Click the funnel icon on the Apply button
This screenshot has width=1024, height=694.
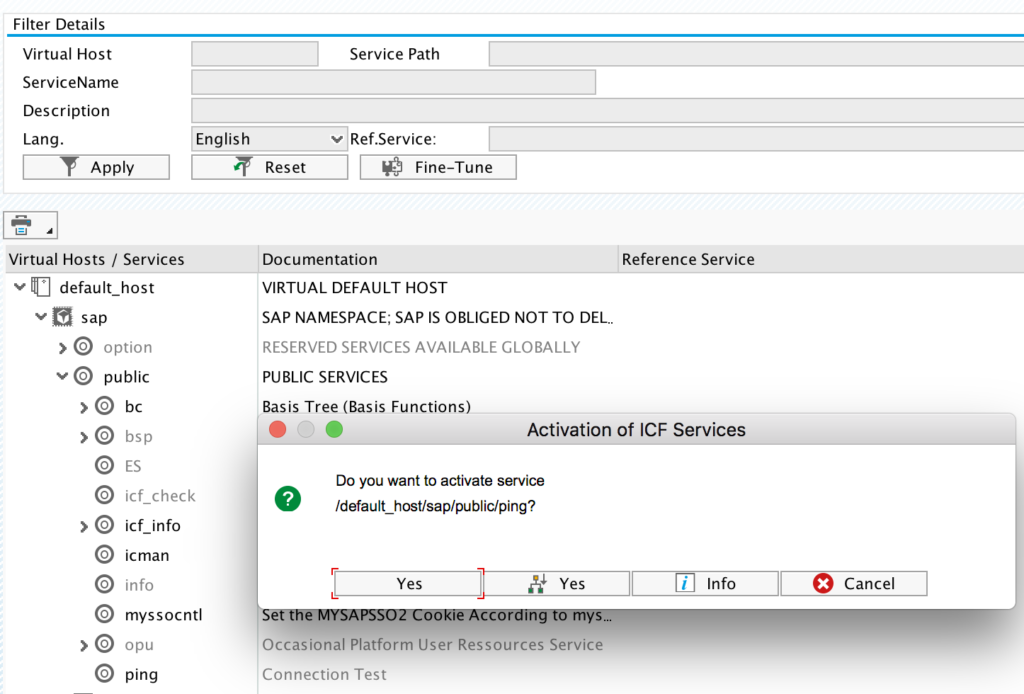[x=69, y=166]
